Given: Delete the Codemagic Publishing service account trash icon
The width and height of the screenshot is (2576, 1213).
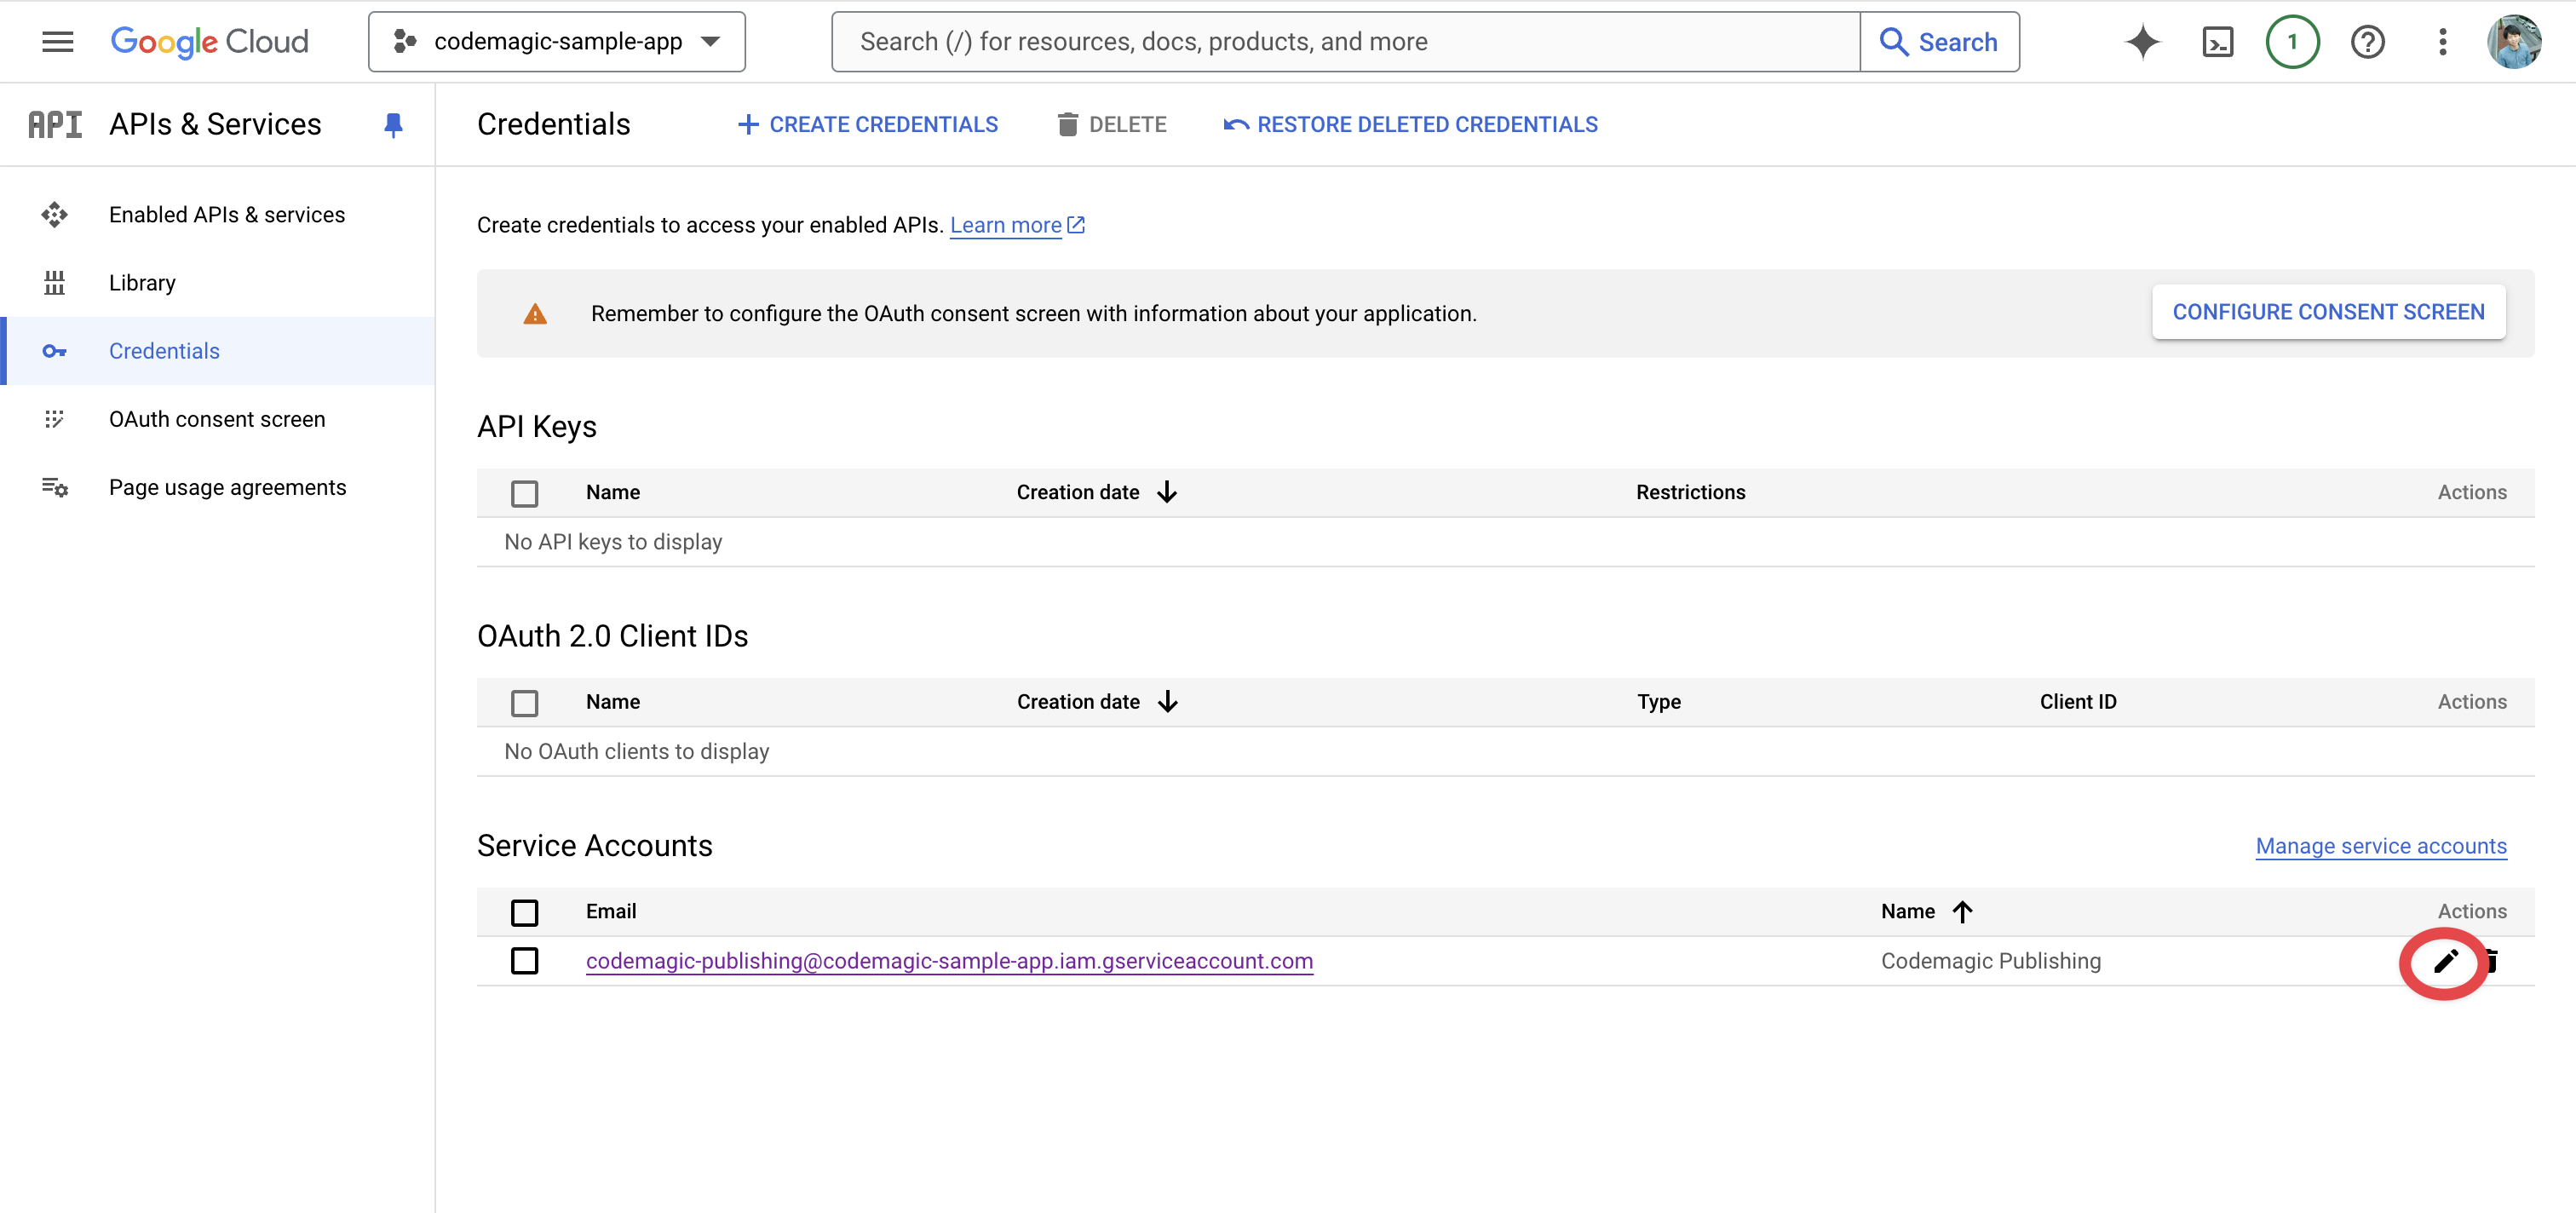Looking at the screenshot, I should coord(2491,961).
